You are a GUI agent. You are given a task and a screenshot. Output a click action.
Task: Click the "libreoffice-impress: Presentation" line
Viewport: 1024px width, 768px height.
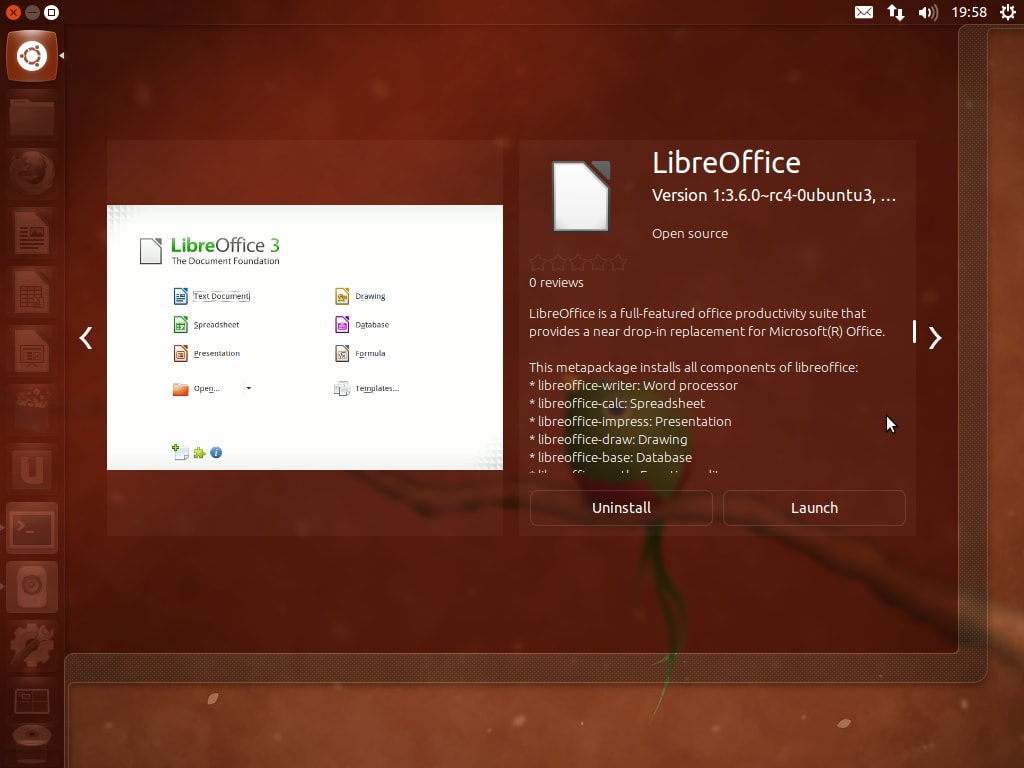click(630, 421)
